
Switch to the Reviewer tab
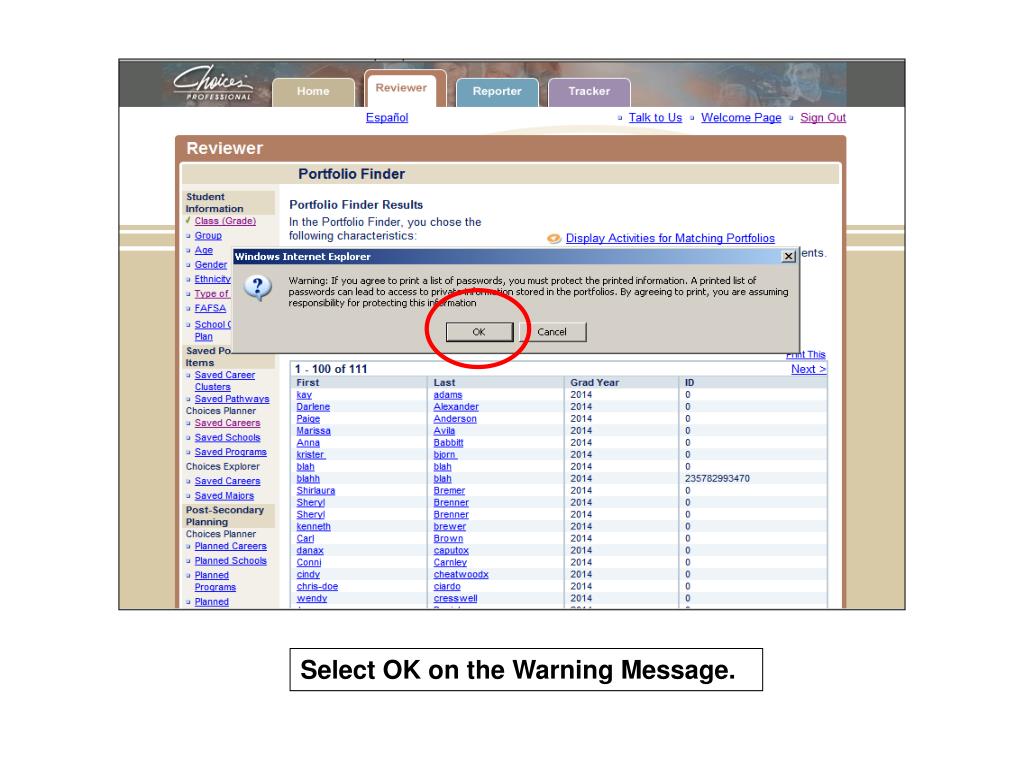402,88
